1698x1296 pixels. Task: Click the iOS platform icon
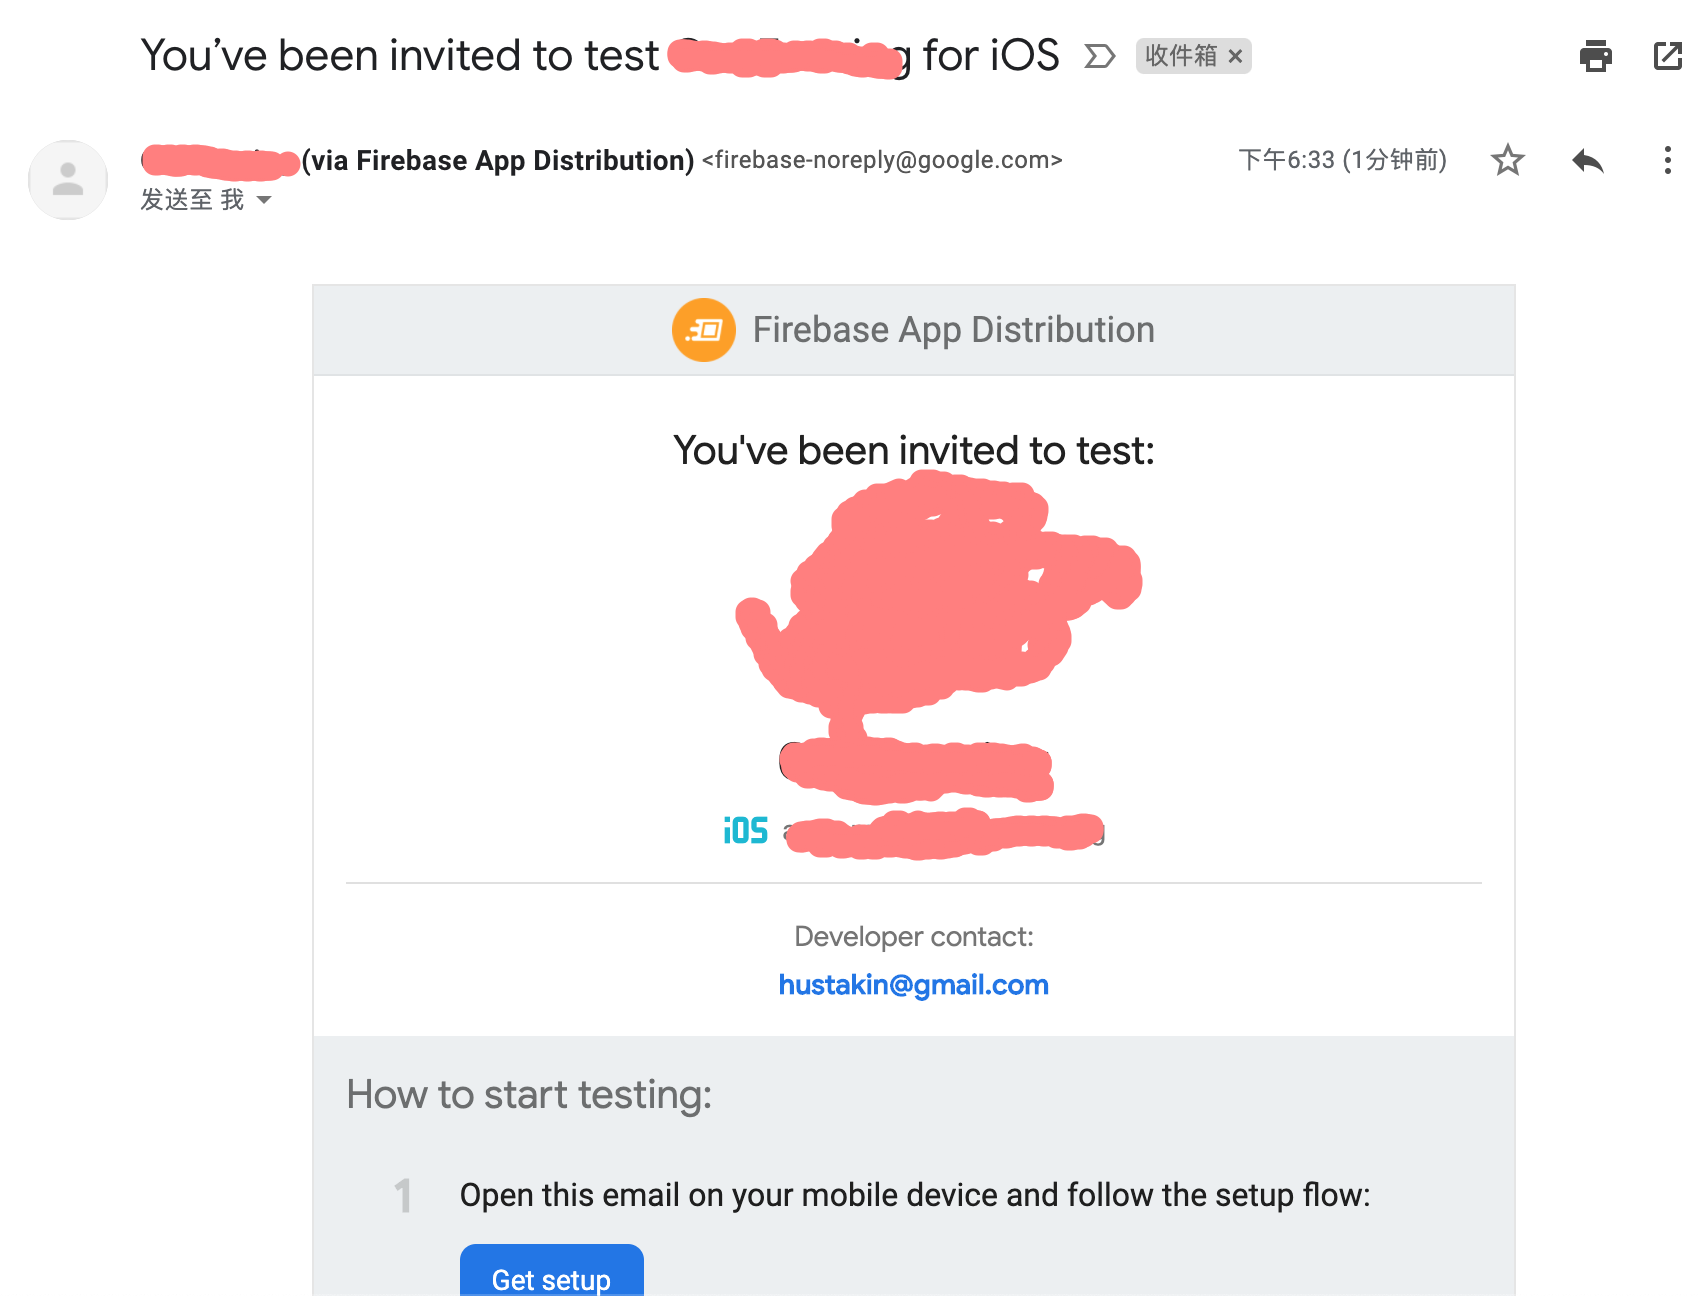746,831
